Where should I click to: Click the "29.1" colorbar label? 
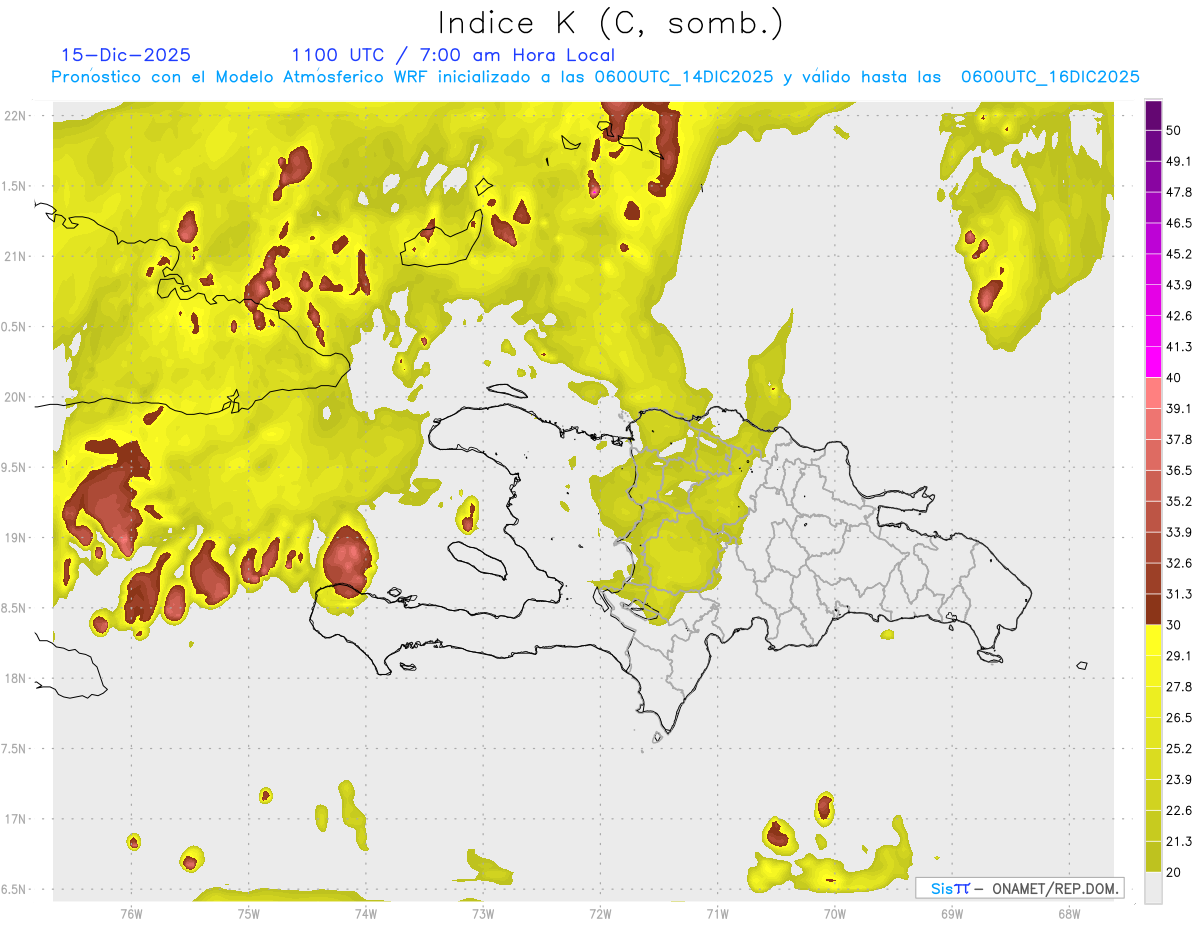(x=1179, y=656)
